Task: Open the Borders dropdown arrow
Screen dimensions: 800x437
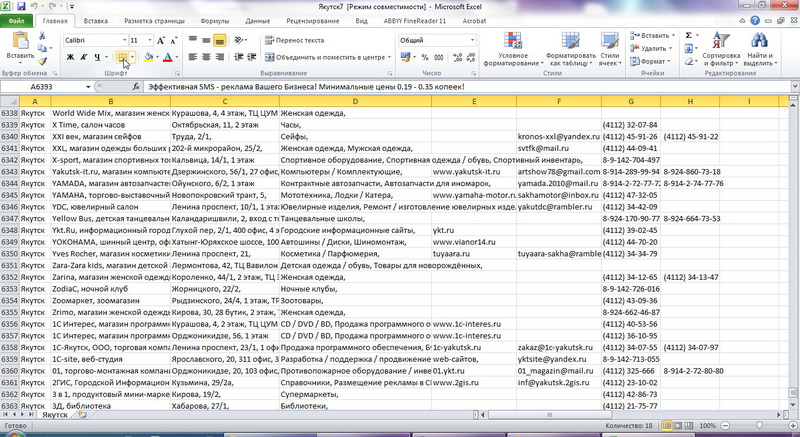Action: pos(133,57)
